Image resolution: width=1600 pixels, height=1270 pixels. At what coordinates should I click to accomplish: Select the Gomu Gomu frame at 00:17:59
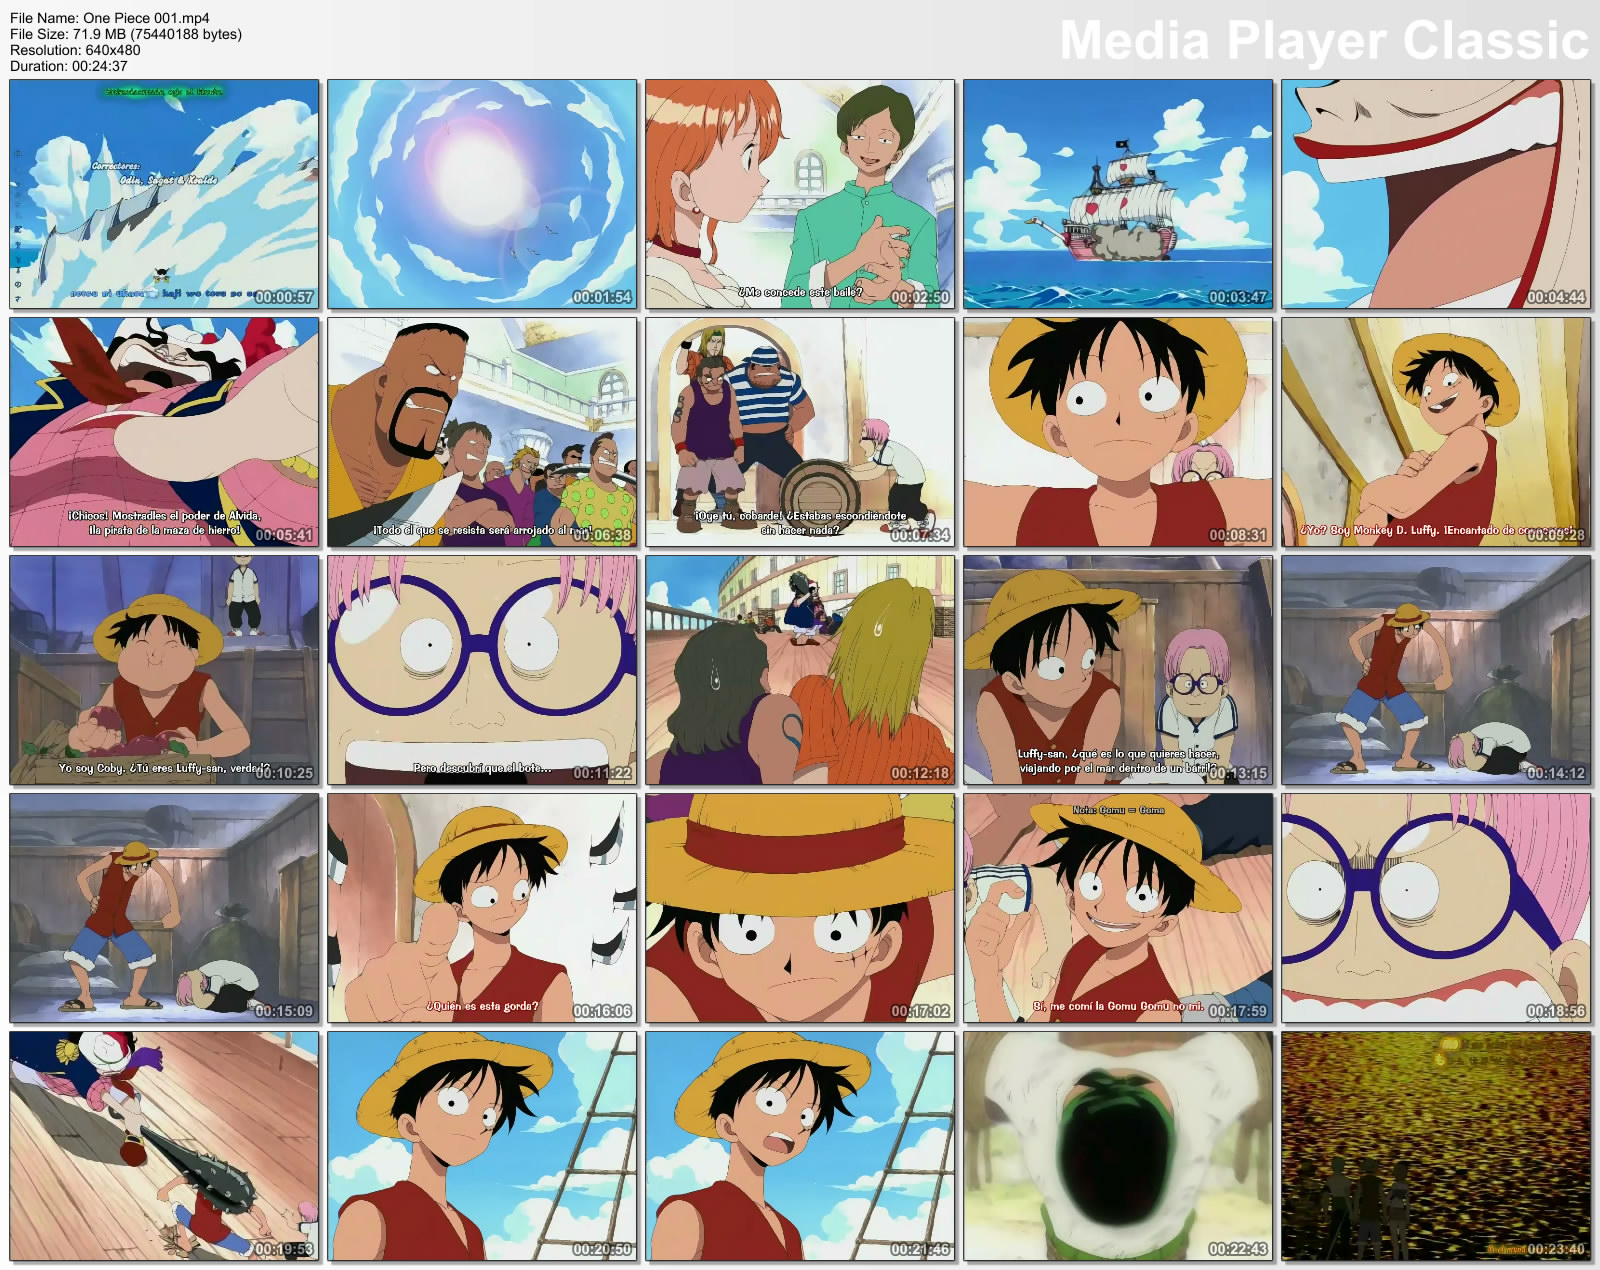tap(1118, 908)
